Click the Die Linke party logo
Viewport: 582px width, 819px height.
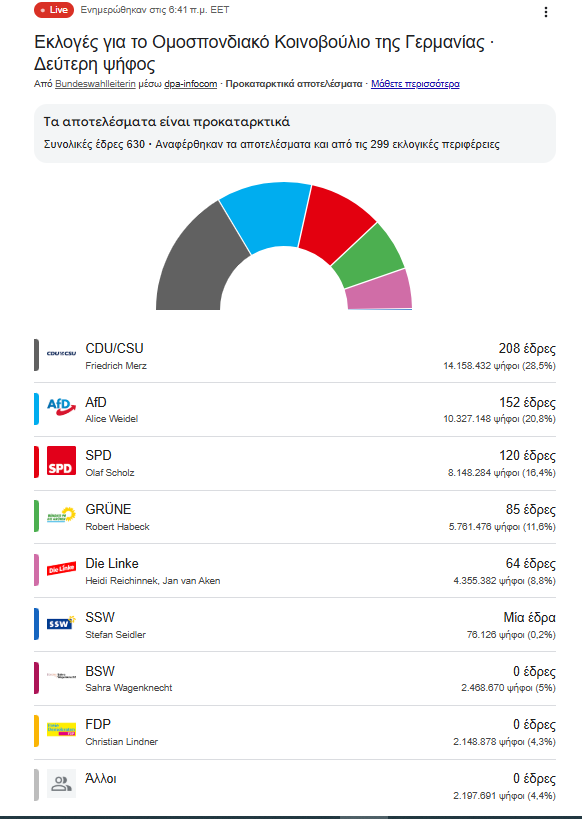(x=61, y=569)
